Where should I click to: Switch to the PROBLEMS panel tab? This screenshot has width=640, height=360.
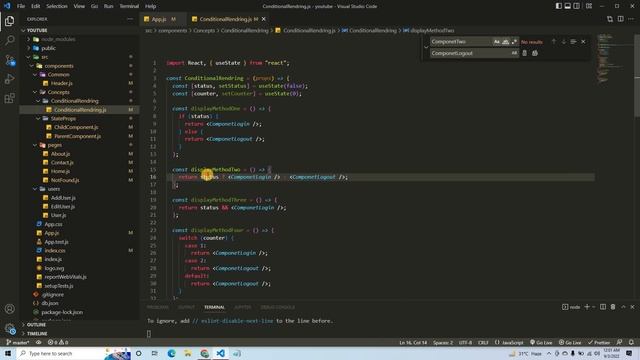pyautogui.click(x=157, y=307)
